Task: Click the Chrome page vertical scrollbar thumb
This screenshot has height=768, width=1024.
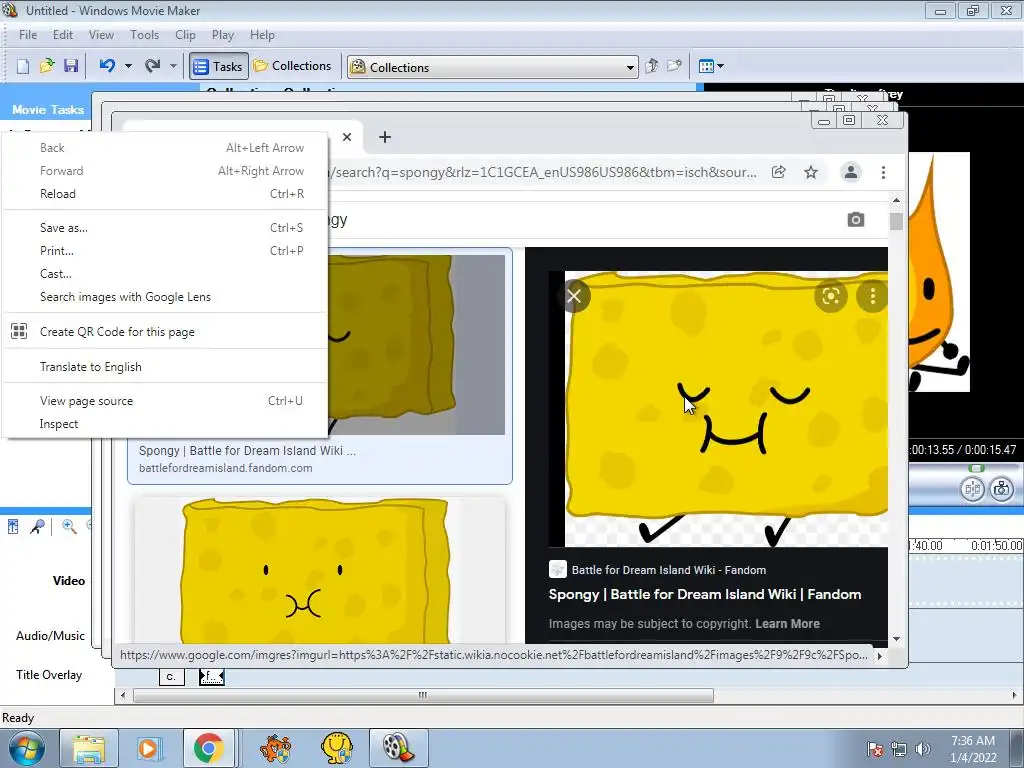Action: pyautogui.click(x=896, y=221)
